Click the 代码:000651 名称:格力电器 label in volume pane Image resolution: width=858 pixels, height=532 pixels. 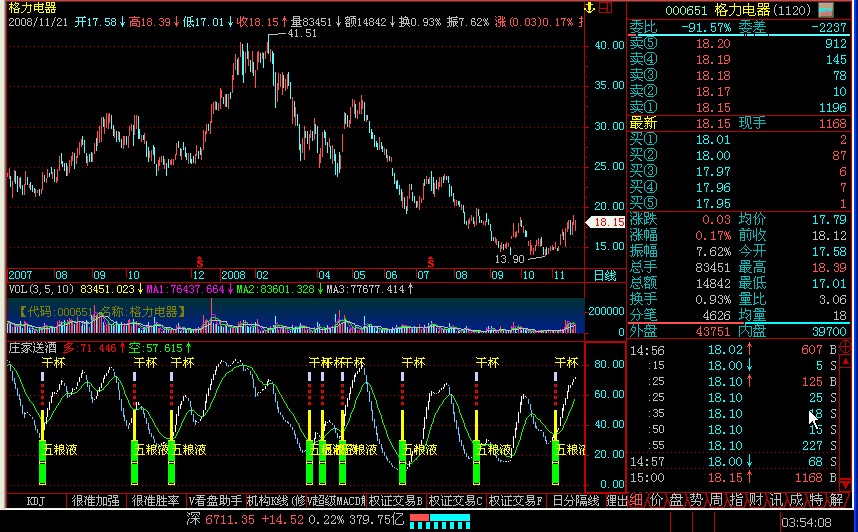point(102,312)
